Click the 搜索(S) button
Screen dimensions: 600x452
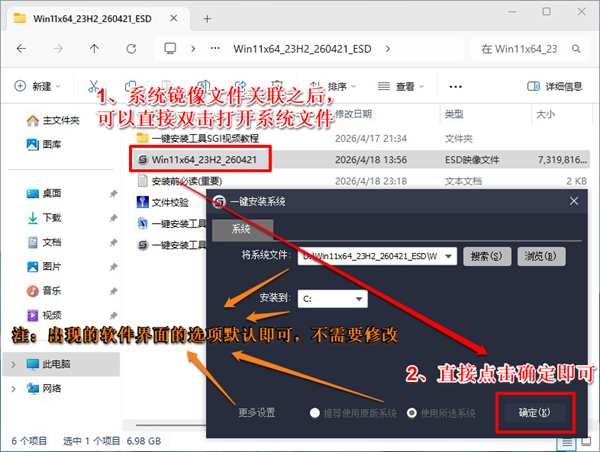[486, 256]
